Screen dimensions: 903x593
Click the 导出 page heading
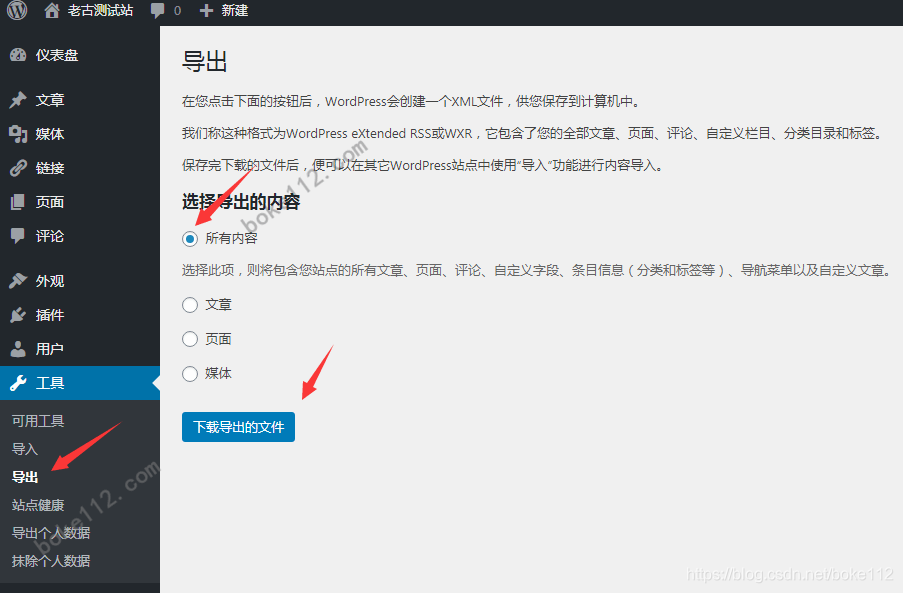[204, 61]
